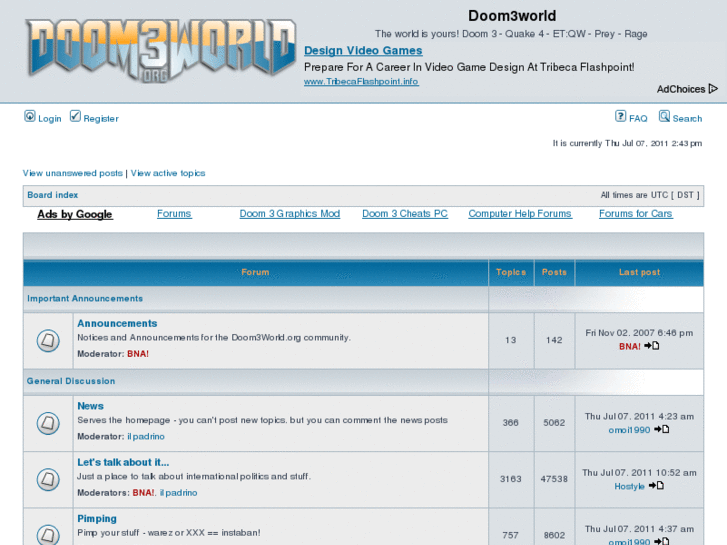Open omoi1990 last poster in Pimping row

[629, 542]
